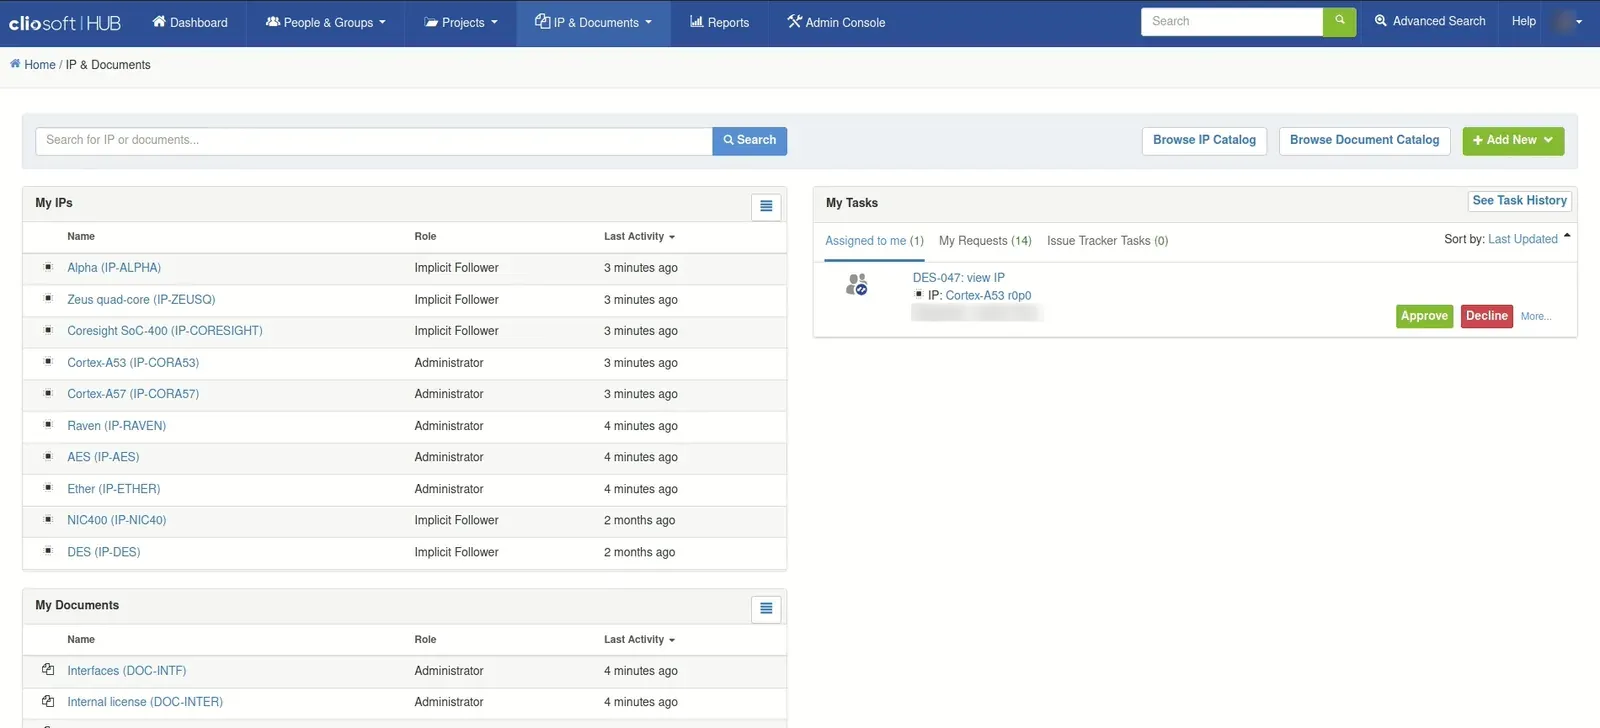Click the IP icon beside Coresight SoC-400
The width and height of the screenshot is (1600, 728).
pos(48,330)
